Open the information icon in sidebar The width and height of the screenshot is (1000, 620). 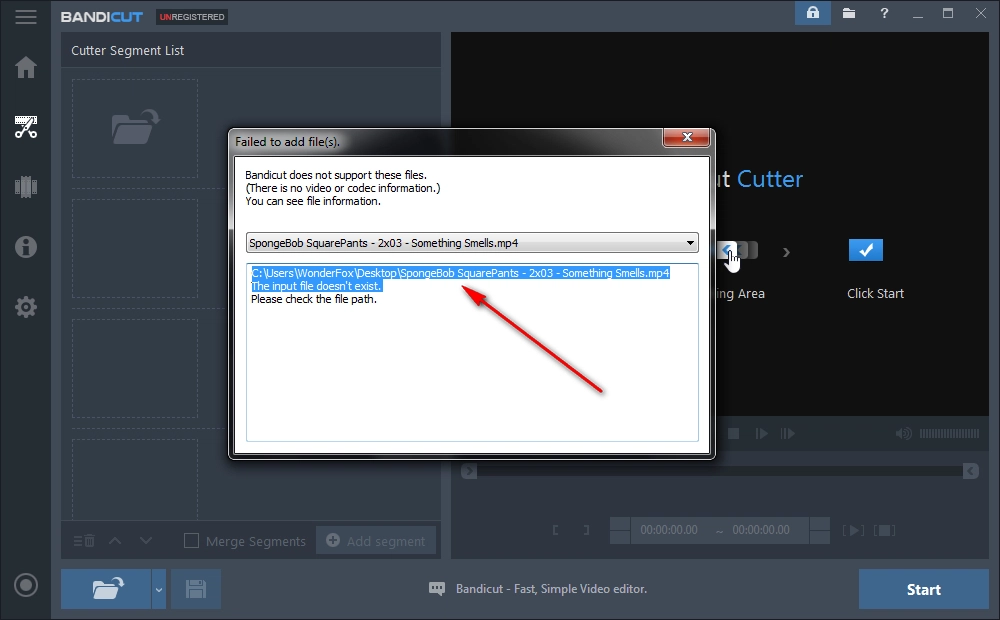pyautogui.click(x=26, y=247)
